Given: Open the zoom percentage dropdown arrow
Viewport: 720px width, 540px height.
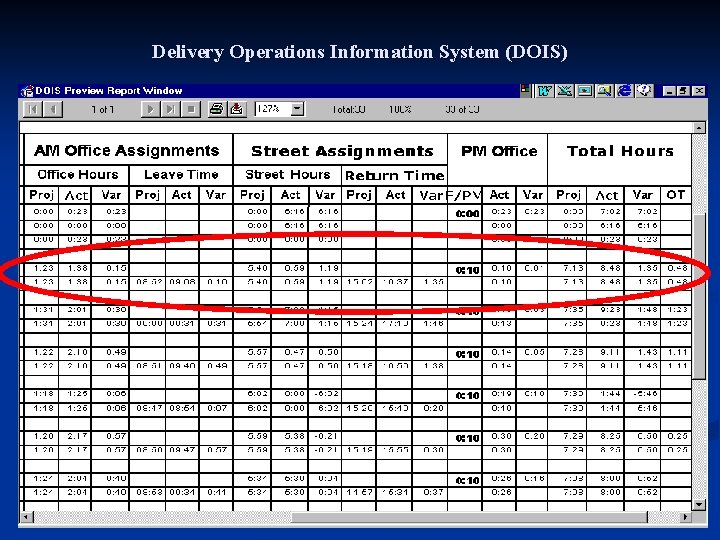Looking at the screenshot, I should point(298,109).
